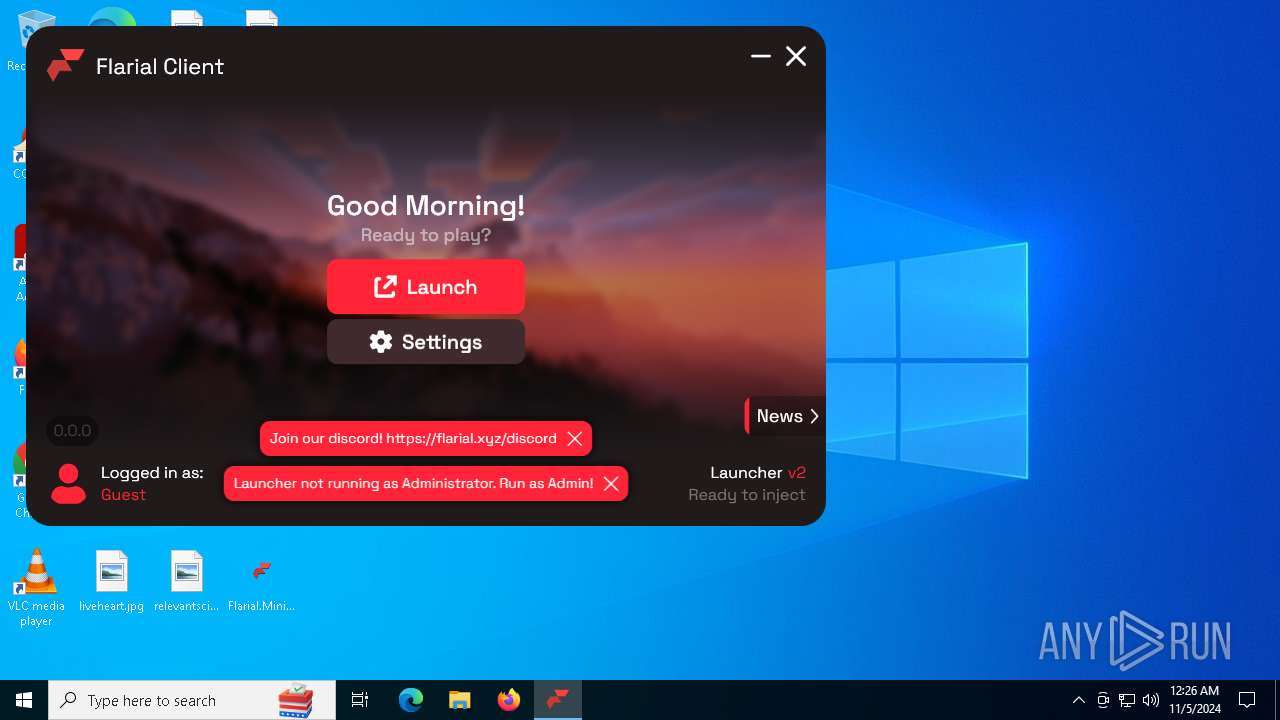Click the security tray icon beside the network icon
Image resolution: width=1280 pixels, height=720 pixels.
1103,700
